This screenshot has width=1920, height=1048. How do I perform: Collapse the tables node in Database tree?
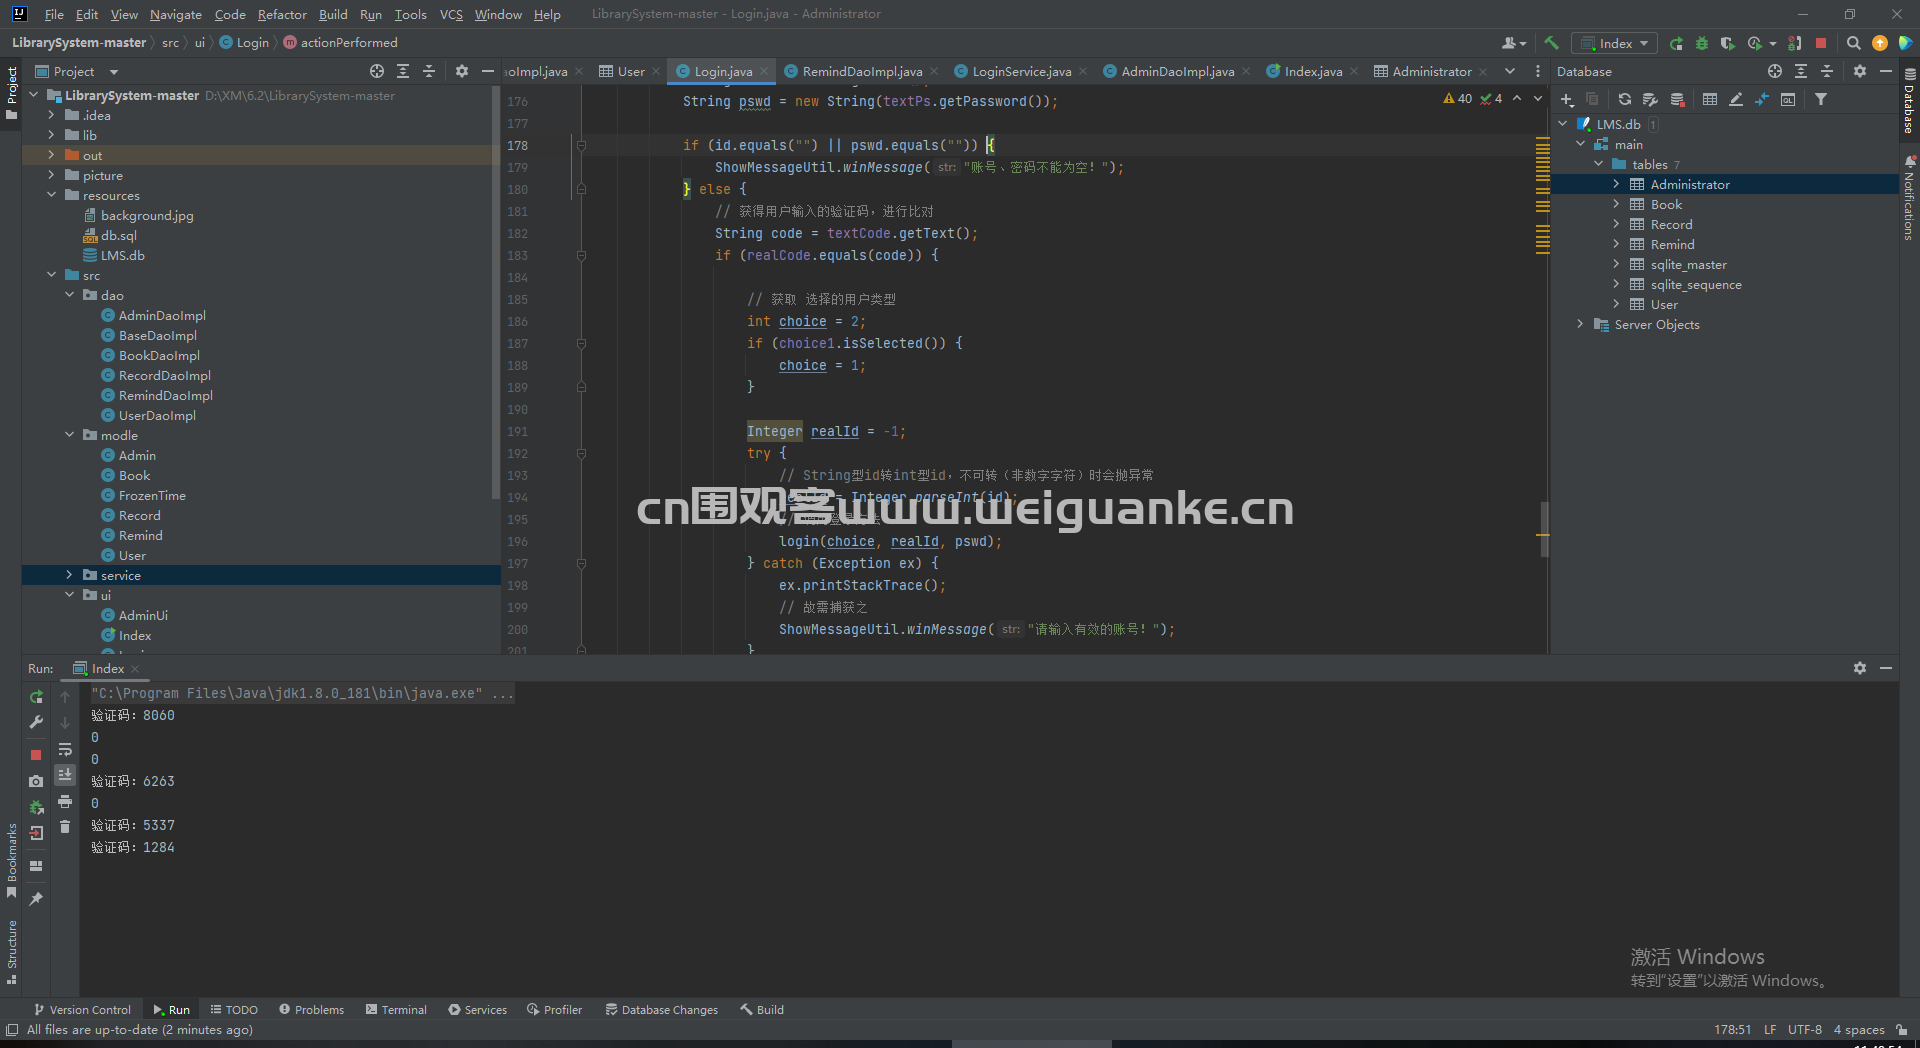click(1598, 164)
